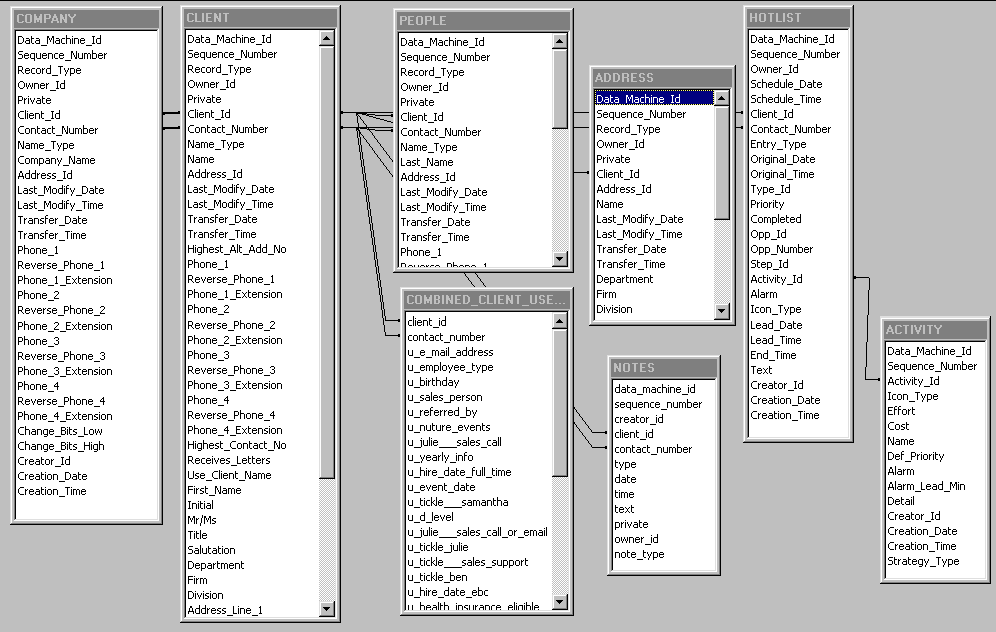Viewport: 996px width, 632px height.
Task: Choose u_birthday field in COMBINED_CLIENT_USE table
Action: (433, 382)
